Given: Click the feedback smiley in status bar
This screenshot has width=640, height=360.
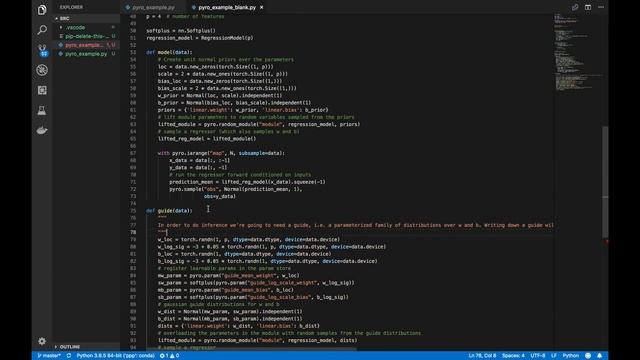Looking at the screenshot, I should tap(588, 356).
